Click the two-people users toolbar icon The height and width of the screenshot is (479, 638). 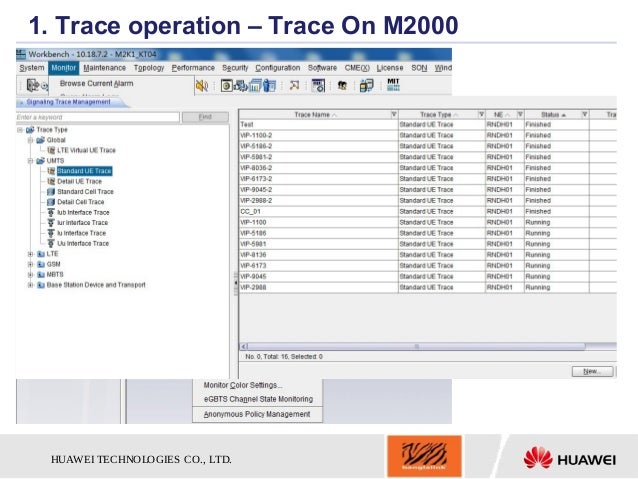pos(342,85)
